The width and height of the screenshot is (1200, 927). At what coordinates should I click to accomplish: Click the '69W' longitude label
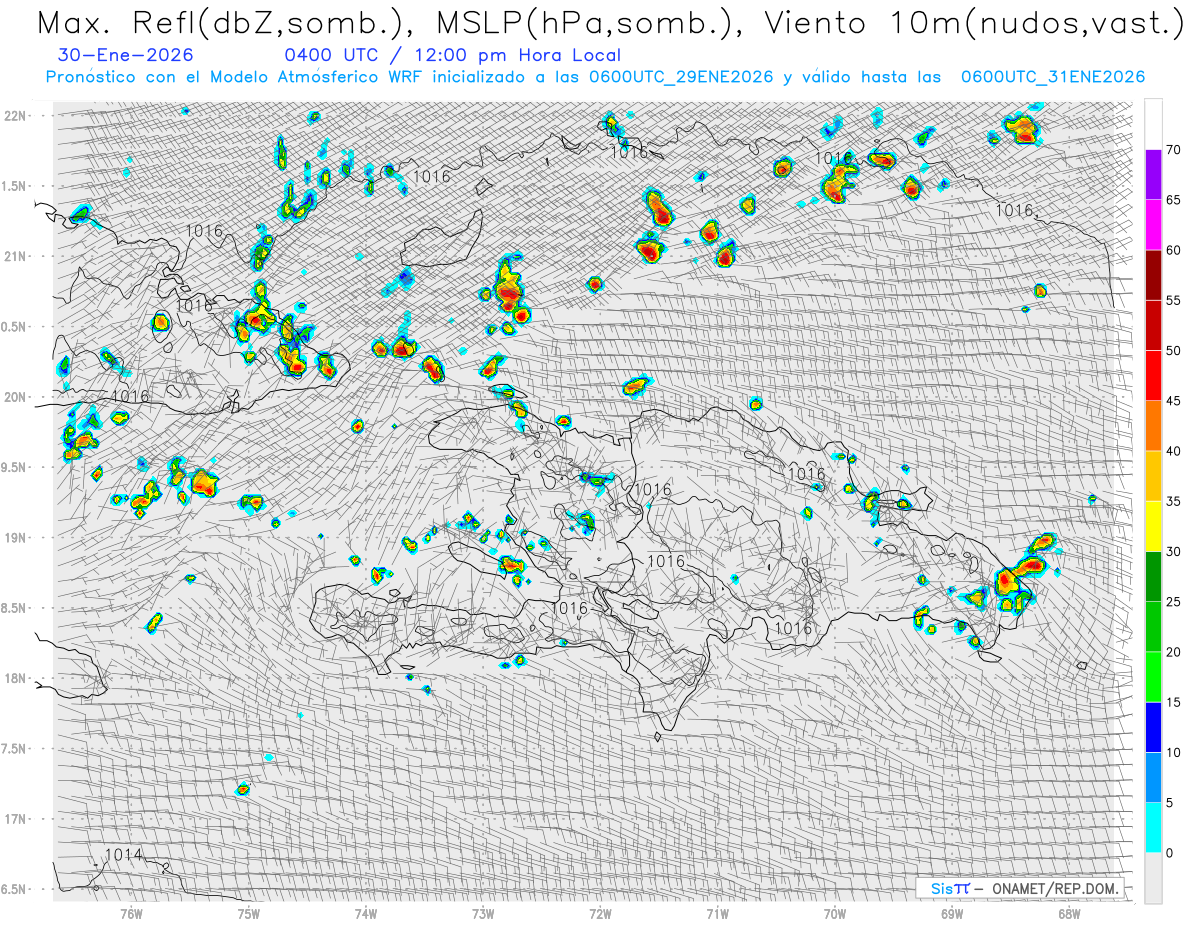pos(951,913)
